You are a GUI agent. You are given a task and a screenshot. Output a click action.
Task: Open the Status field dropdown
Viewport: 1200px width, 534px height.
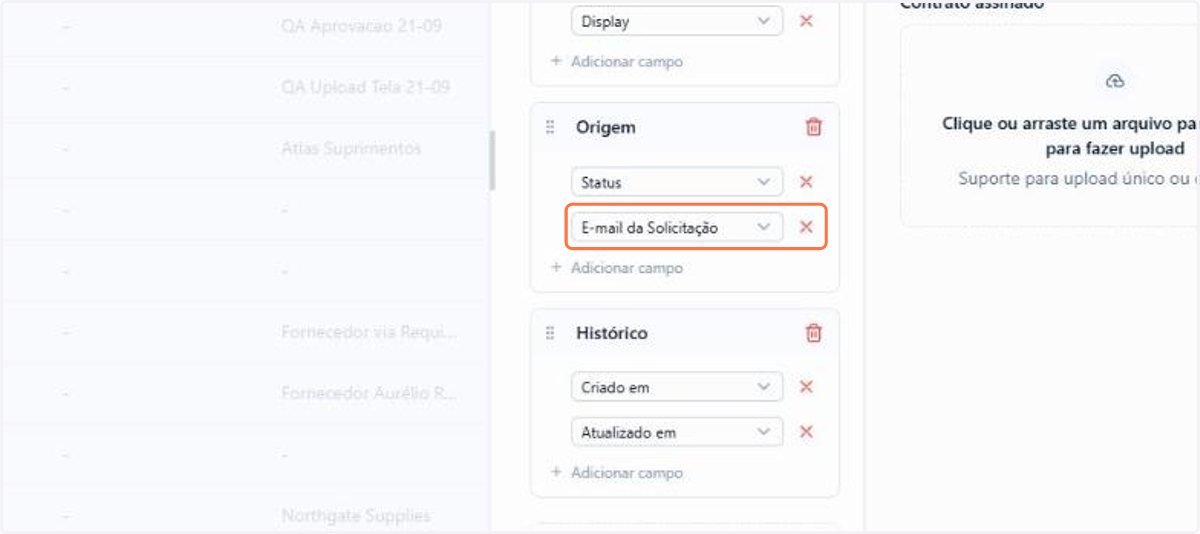(x=677, y=182)
